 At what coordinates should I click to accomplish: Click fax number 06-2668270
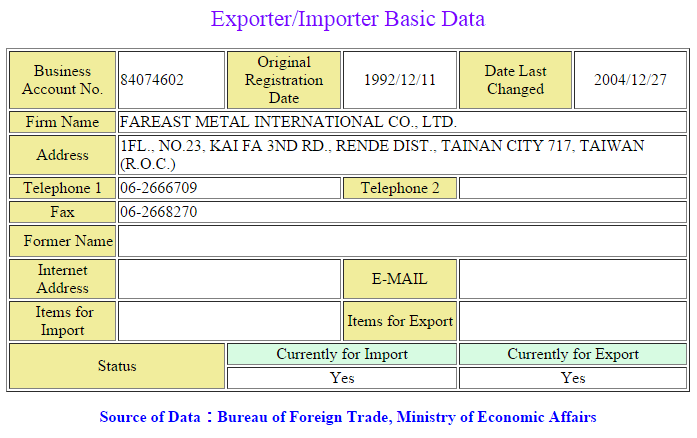(x=158, y=212)
